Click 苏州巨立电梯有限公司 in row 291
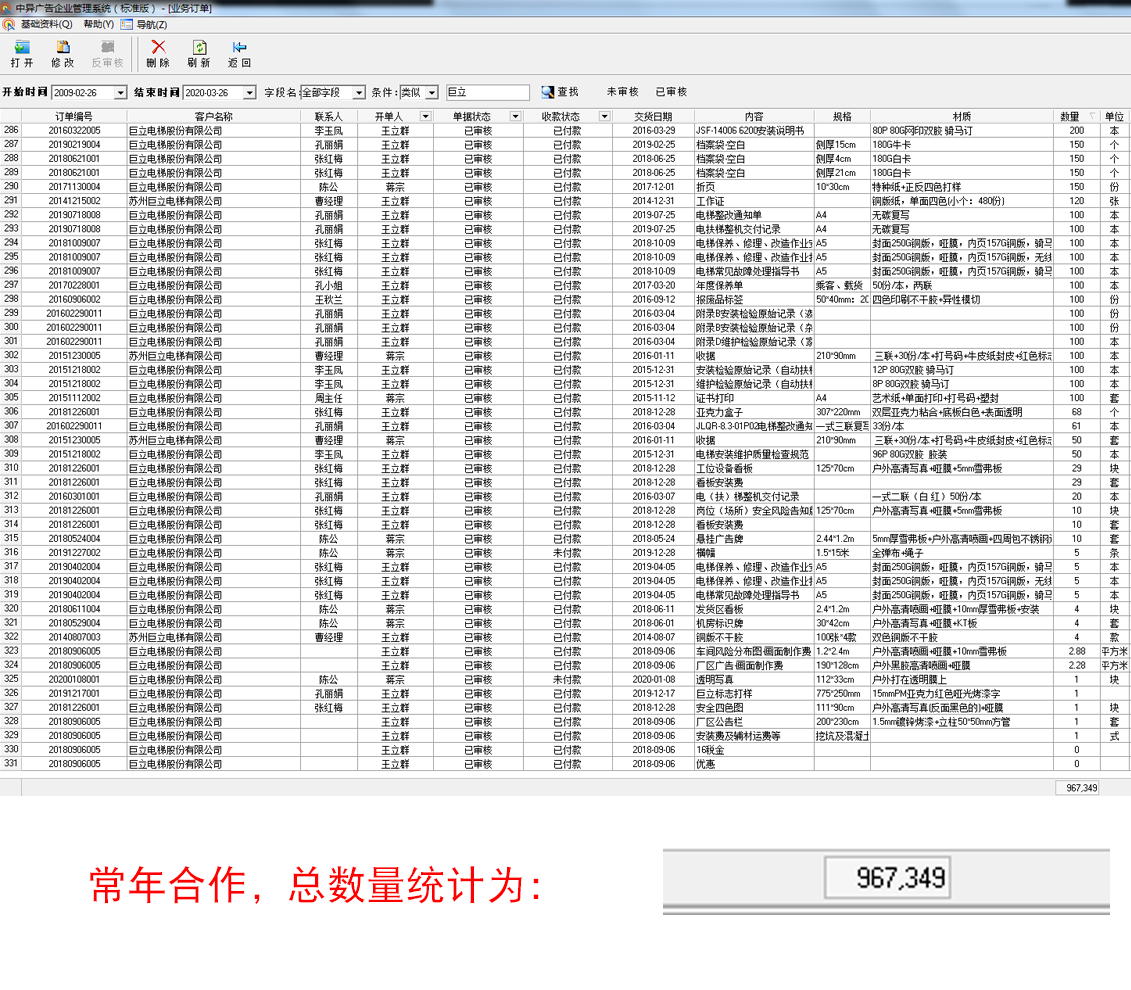This screenshot has width=1131, height=990. pos(175,201)
